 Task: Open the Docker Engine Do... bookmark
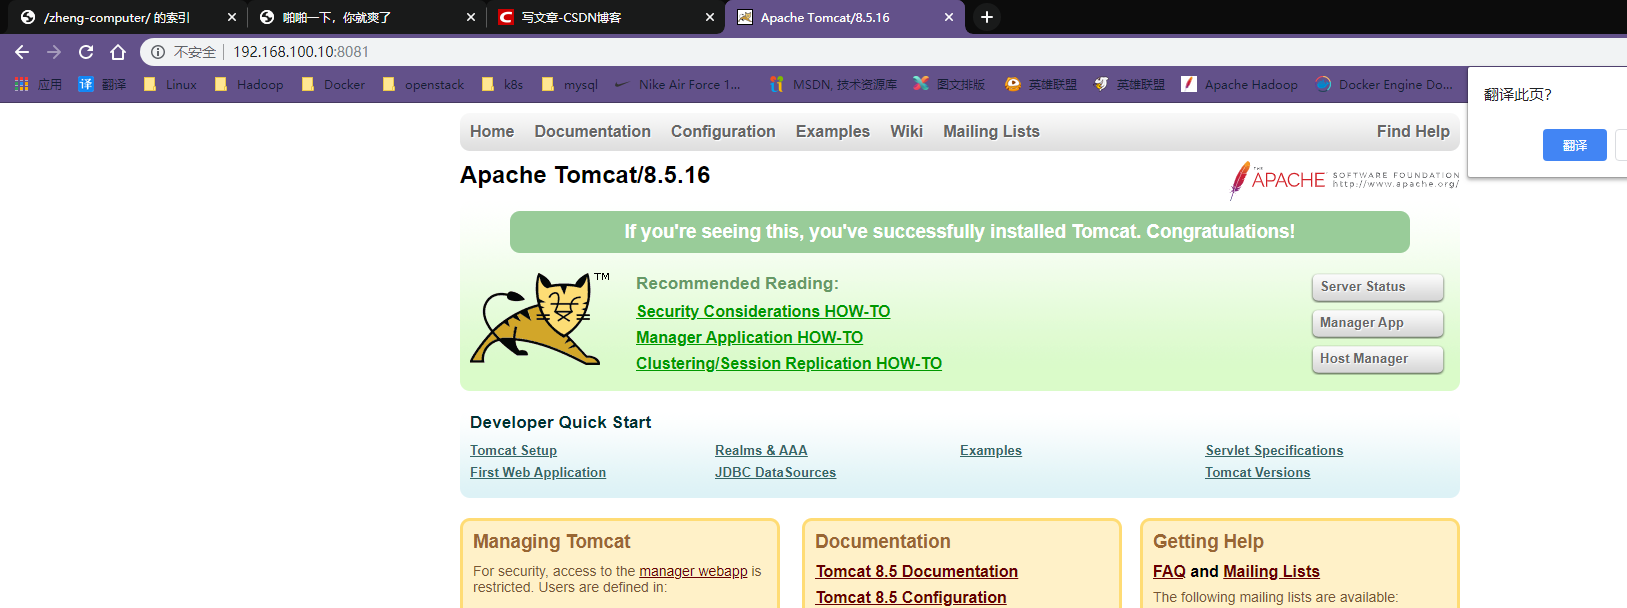(1384, 85)
